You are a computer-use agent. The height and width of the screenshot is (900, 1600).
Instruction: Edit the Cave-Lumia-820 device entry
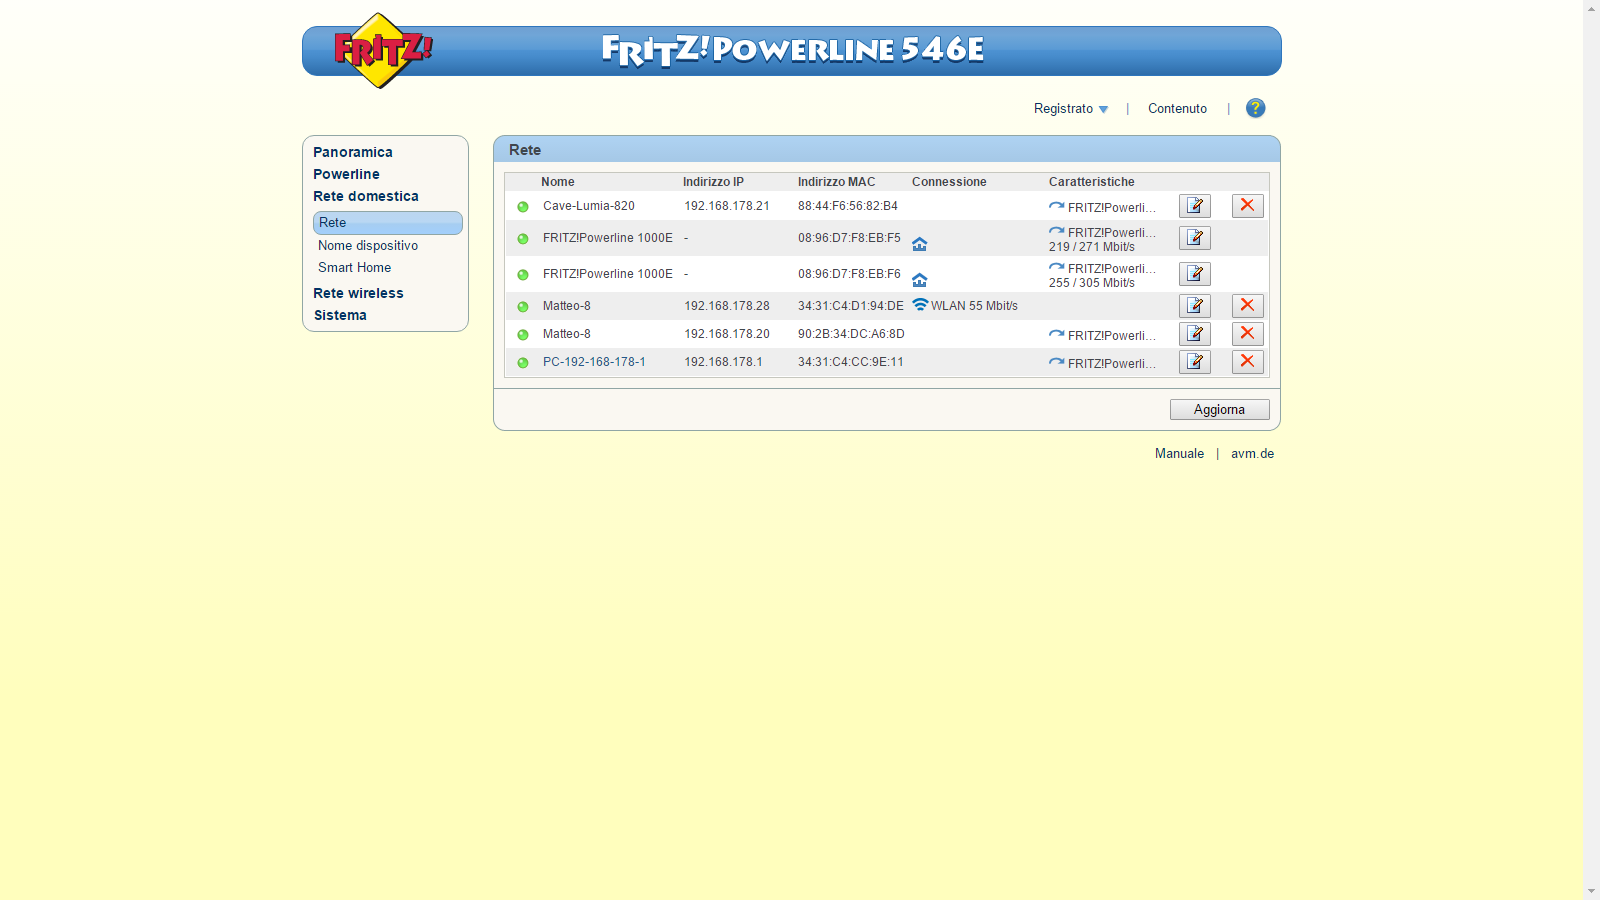(x=1194, y=206)
